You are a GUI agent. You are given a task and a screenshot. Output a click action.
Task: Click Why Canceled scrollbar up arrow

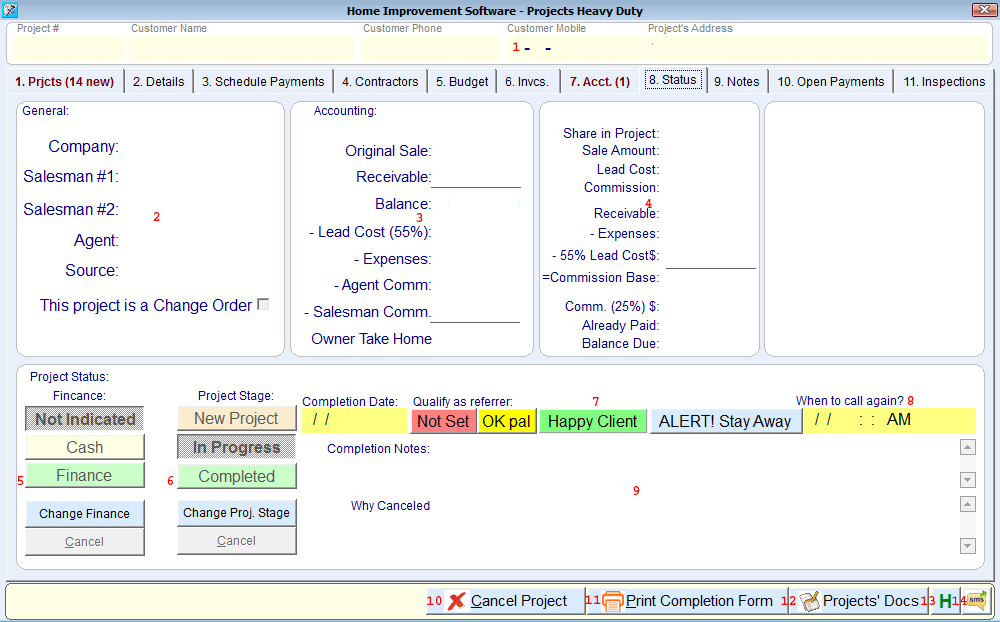pyautogui.click(x=967, y=504)
